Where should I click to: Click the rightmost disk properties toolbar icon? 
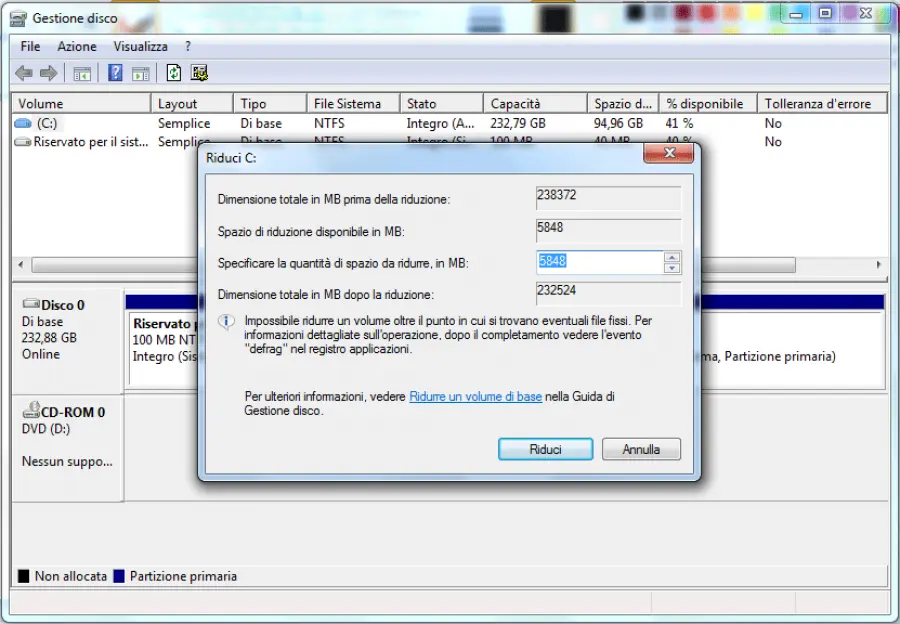click(x=198, y=72)
